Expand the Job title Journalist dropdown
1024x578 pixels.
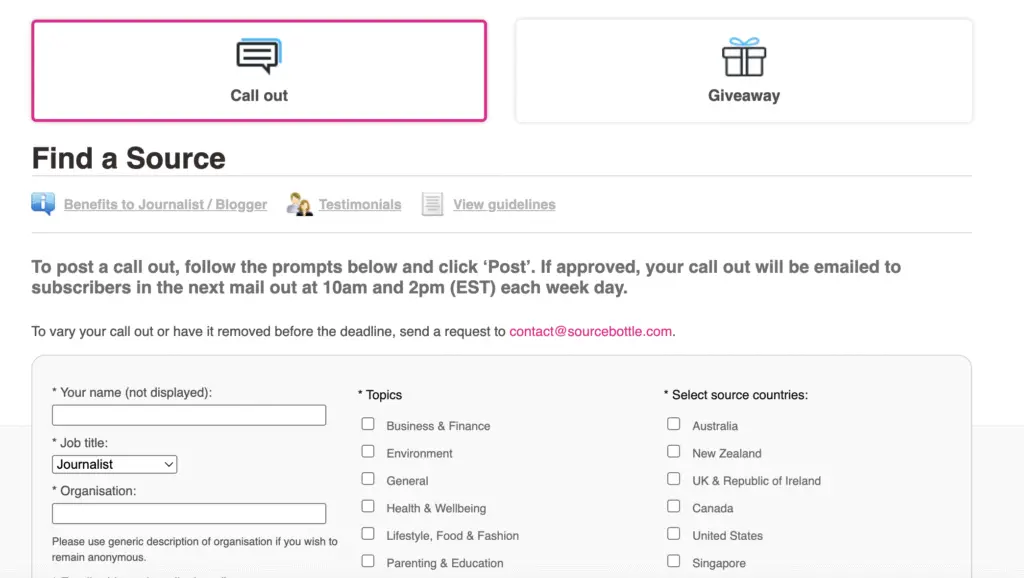coord(114,464)
